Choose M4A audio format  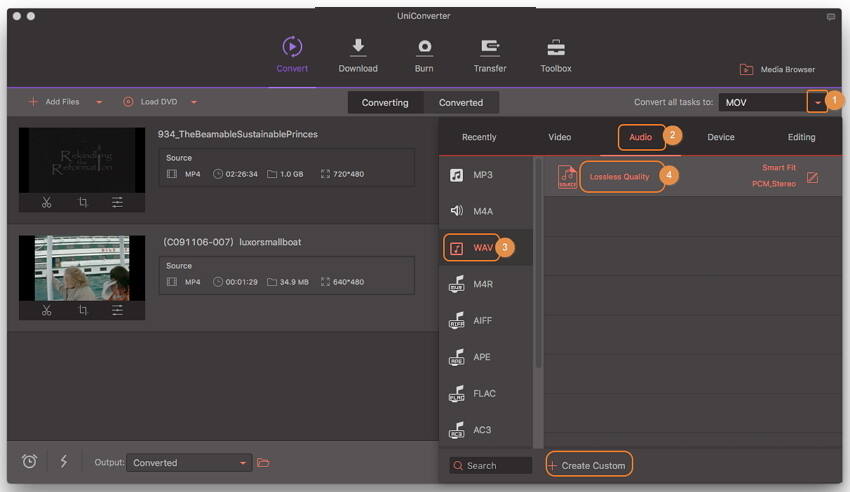[486, 211]
